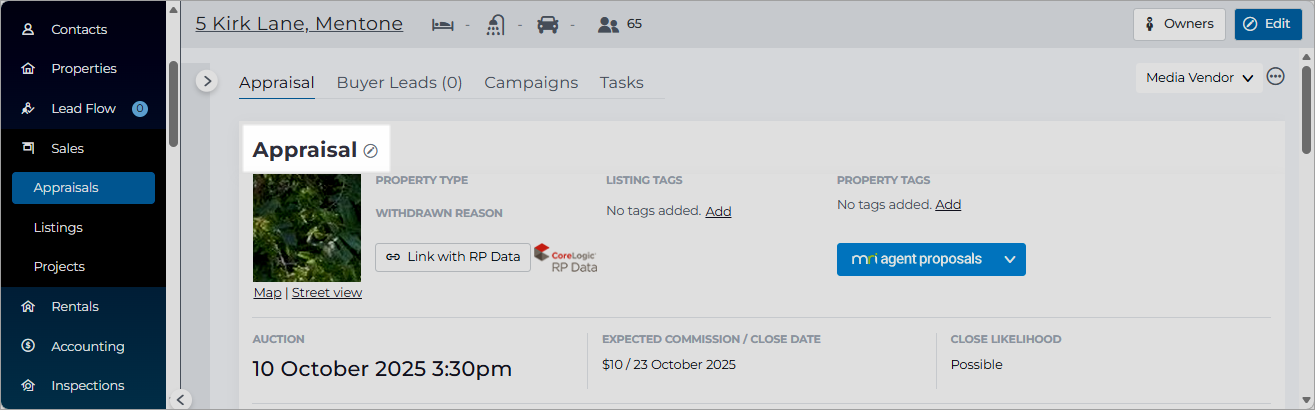Click the bedrooms bed icon

click(x=443, y=24)
